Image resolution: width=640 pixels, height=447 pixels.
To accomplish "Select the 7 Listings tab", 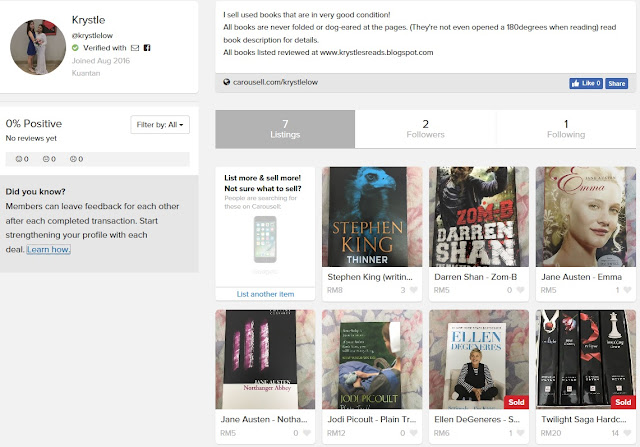I will [x=285, y=129].
